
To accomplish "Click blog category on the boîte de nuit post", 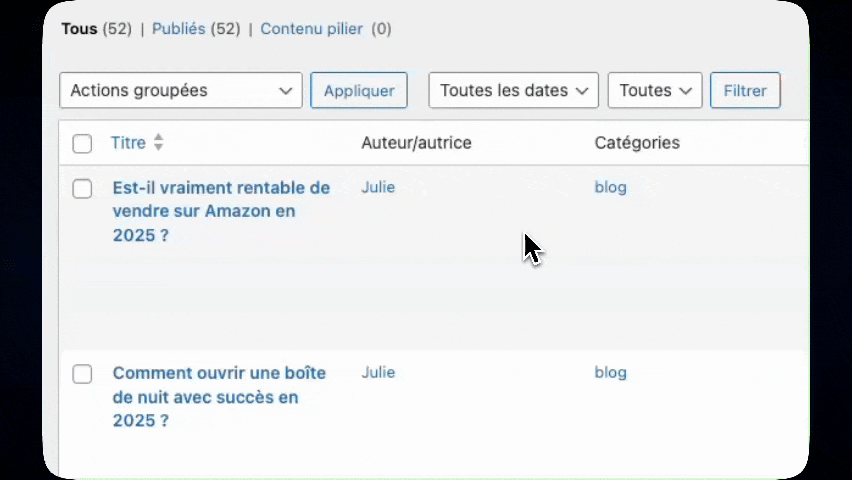I will pos(610,372).
